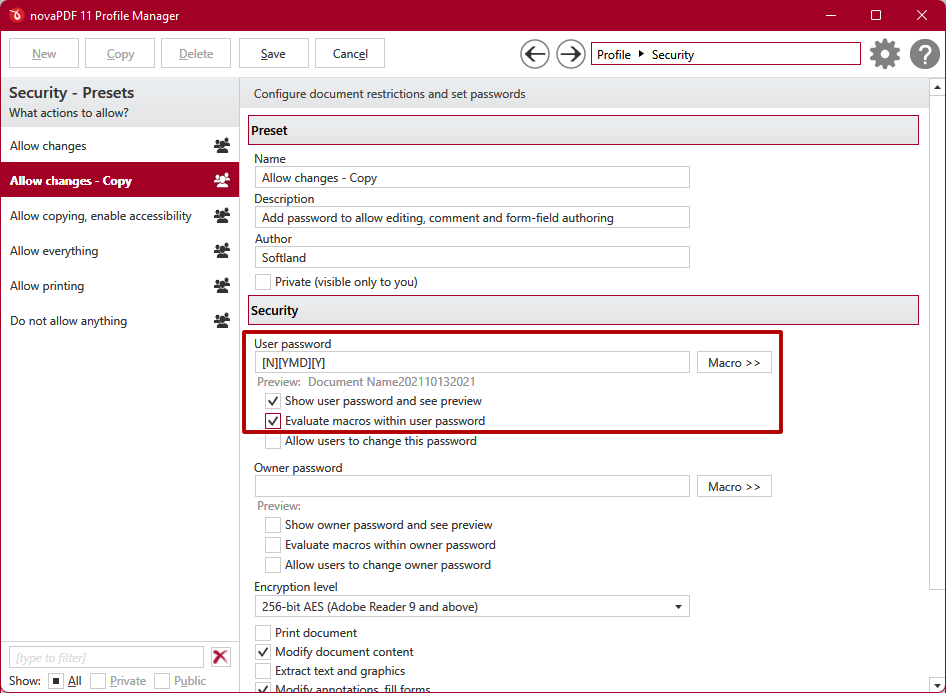Click the Description input field
The width and height of the screenshot is (946, 693).
(472, 217)
